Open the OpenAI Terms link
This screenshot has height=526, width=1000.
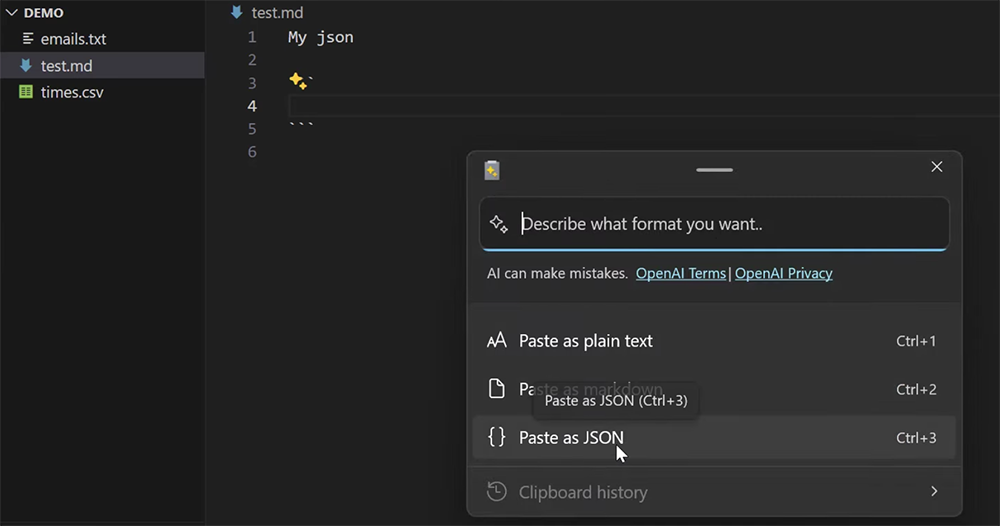680,274
